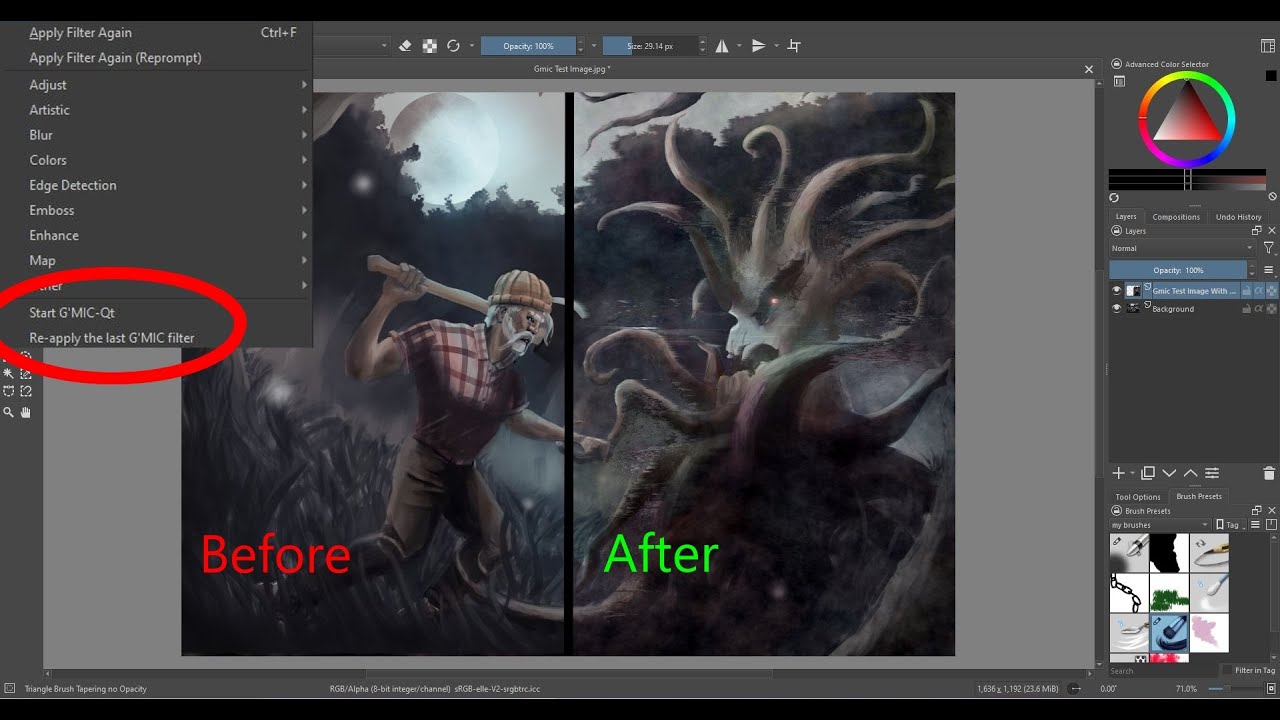Expand the Adjust filter submenu
The width and height of the screenshot is (1280, 720).
[158, 85]
